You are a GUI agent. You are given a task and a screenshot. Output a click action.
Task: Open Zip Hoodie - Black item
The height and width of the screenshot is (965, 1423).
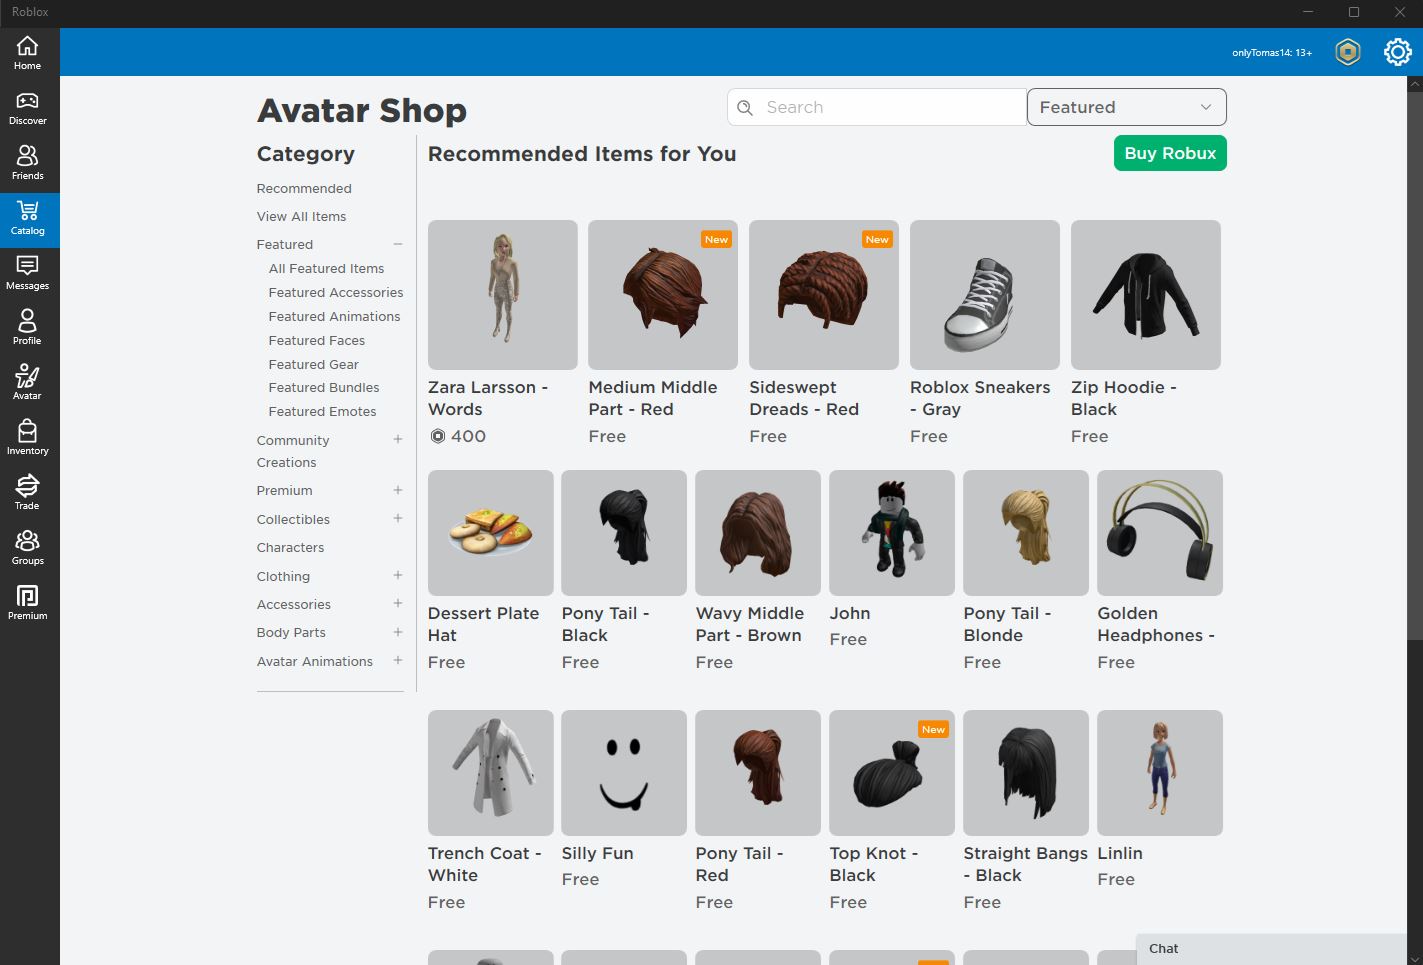(x=1146, y=332)
